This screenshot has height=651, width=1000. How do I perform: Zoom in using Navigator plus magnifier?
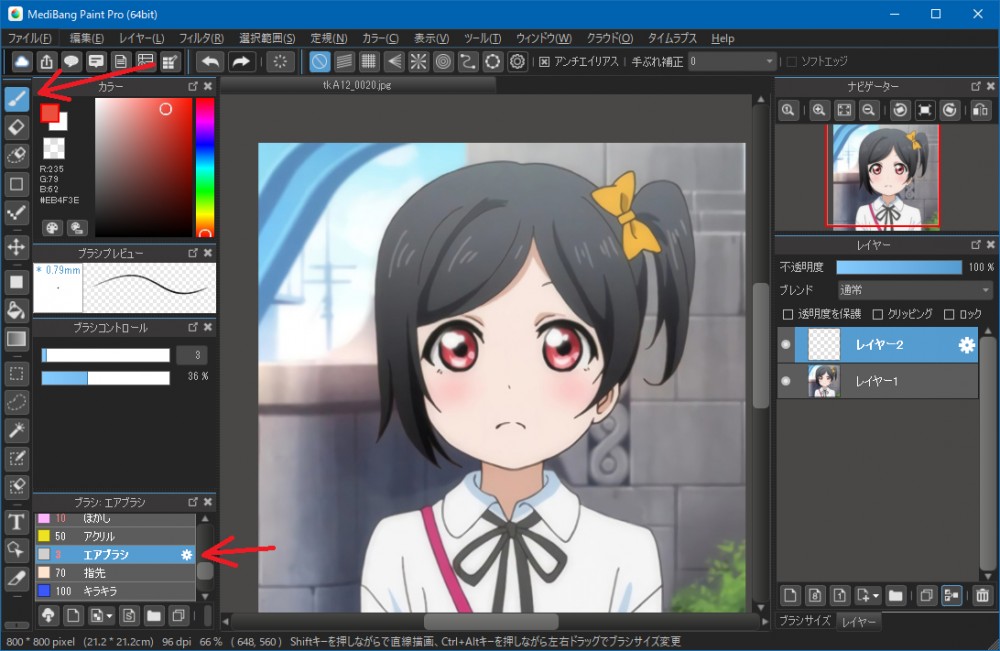coord(819,110)
